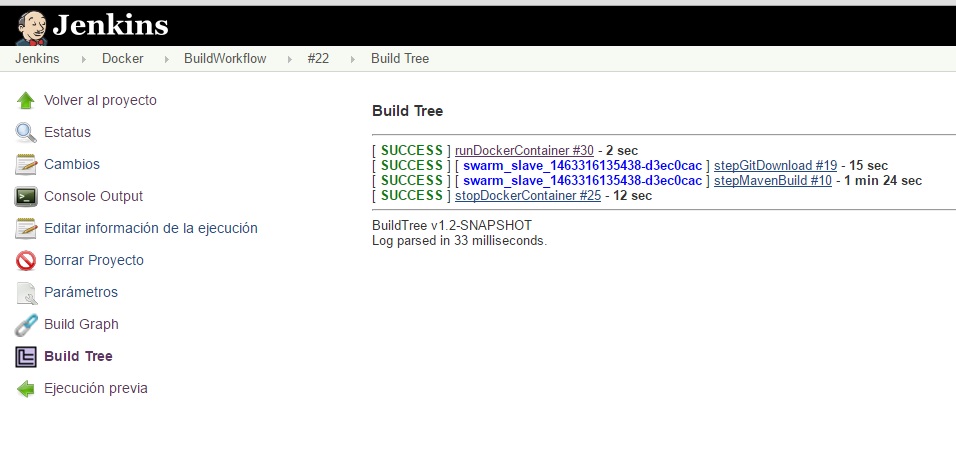This screenshot has height=457, width=956.
Task: Open the Volver al proyecto link
Action: (100, 100)
